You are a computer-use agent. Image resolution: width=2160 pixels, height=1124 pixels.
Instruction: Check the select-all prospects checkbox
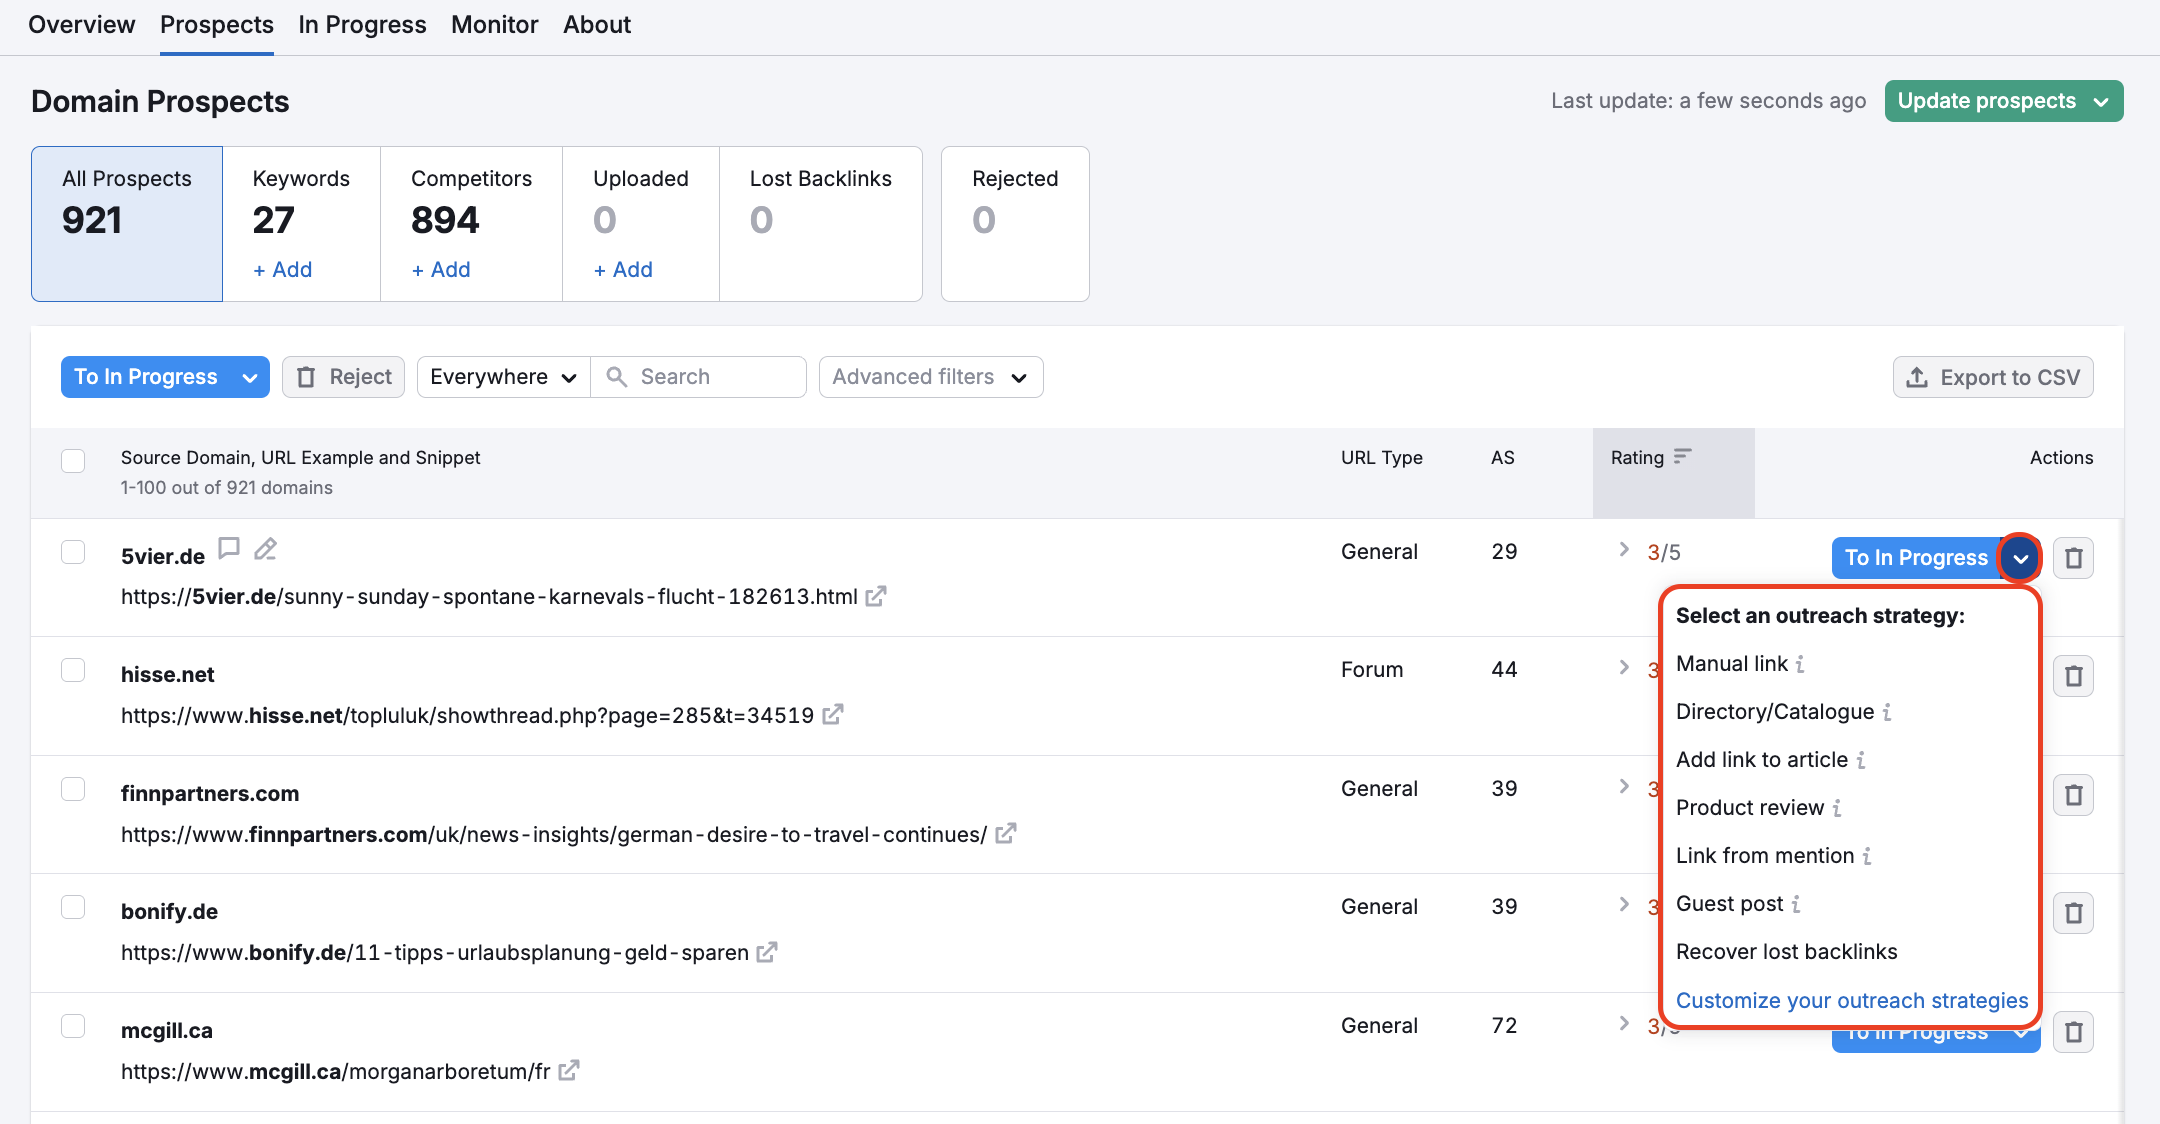point(73,461)
